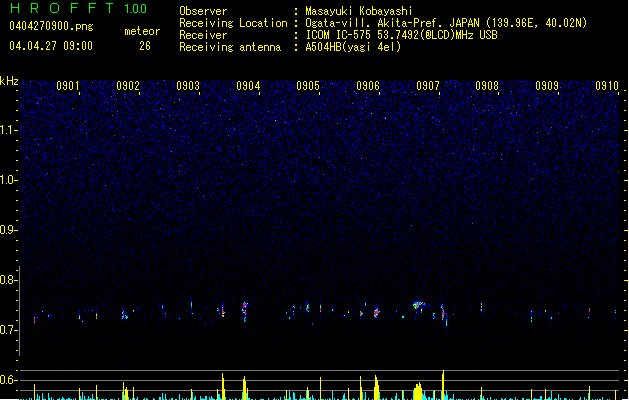Click the 0905 time marker

tap(308, 86)
